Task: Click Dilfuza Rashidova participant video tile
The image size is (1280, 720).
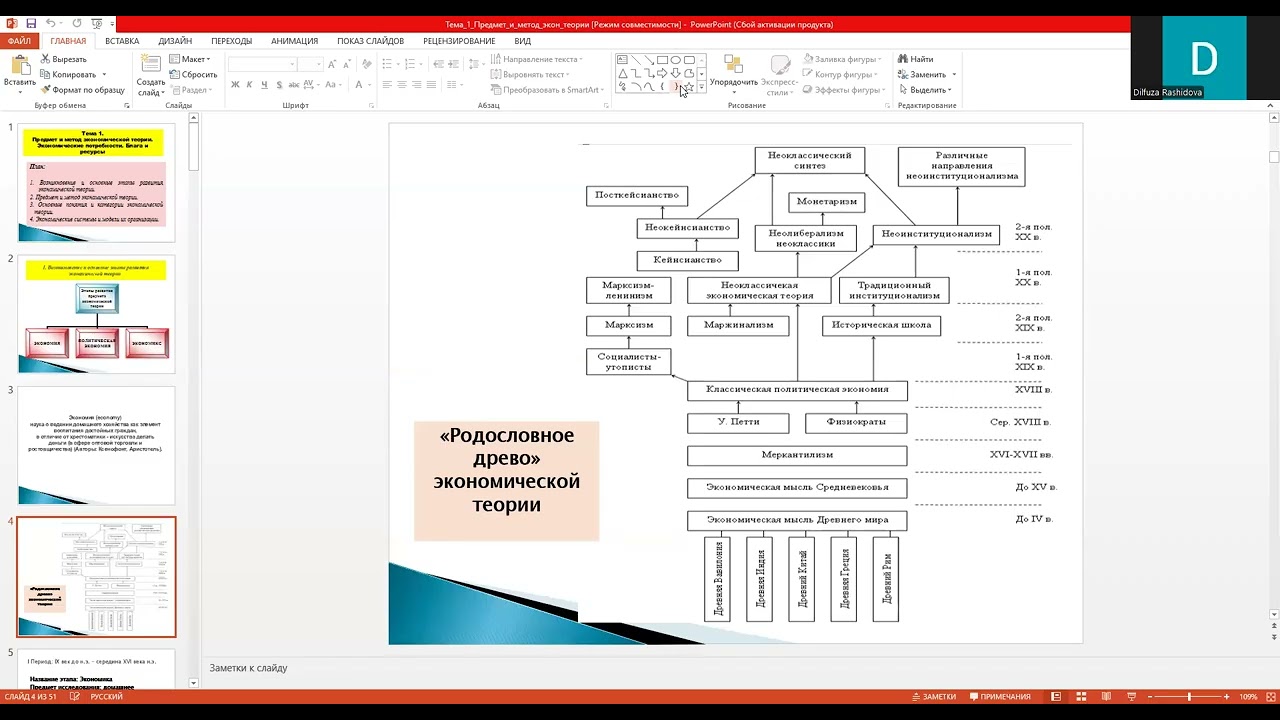Action: pyautogui.click(x=1205, y=58)
